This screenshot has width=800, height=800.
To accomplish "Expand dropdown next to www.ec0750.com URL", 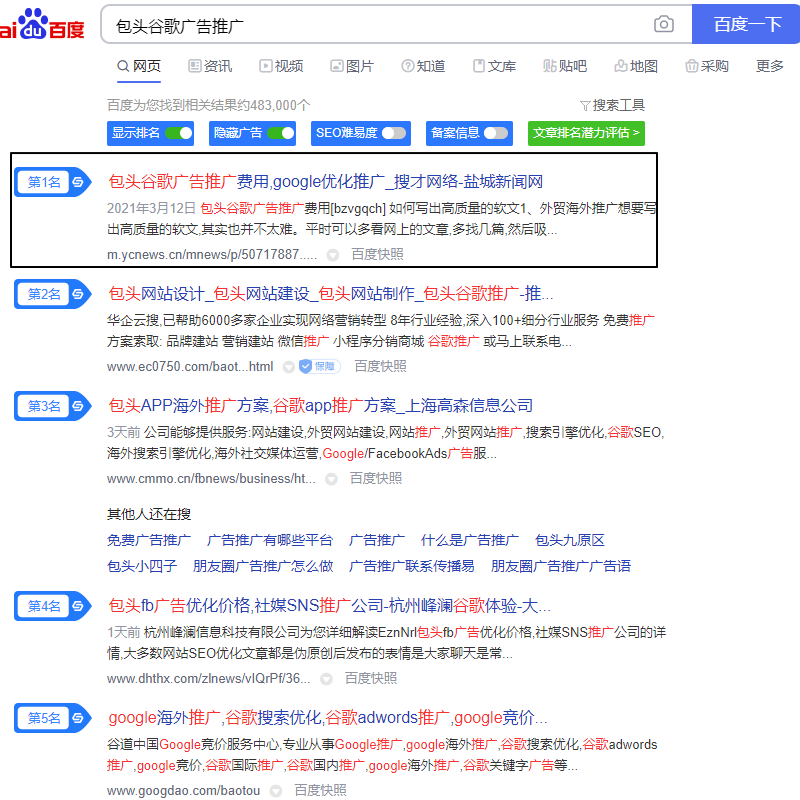I will point(289,367).
